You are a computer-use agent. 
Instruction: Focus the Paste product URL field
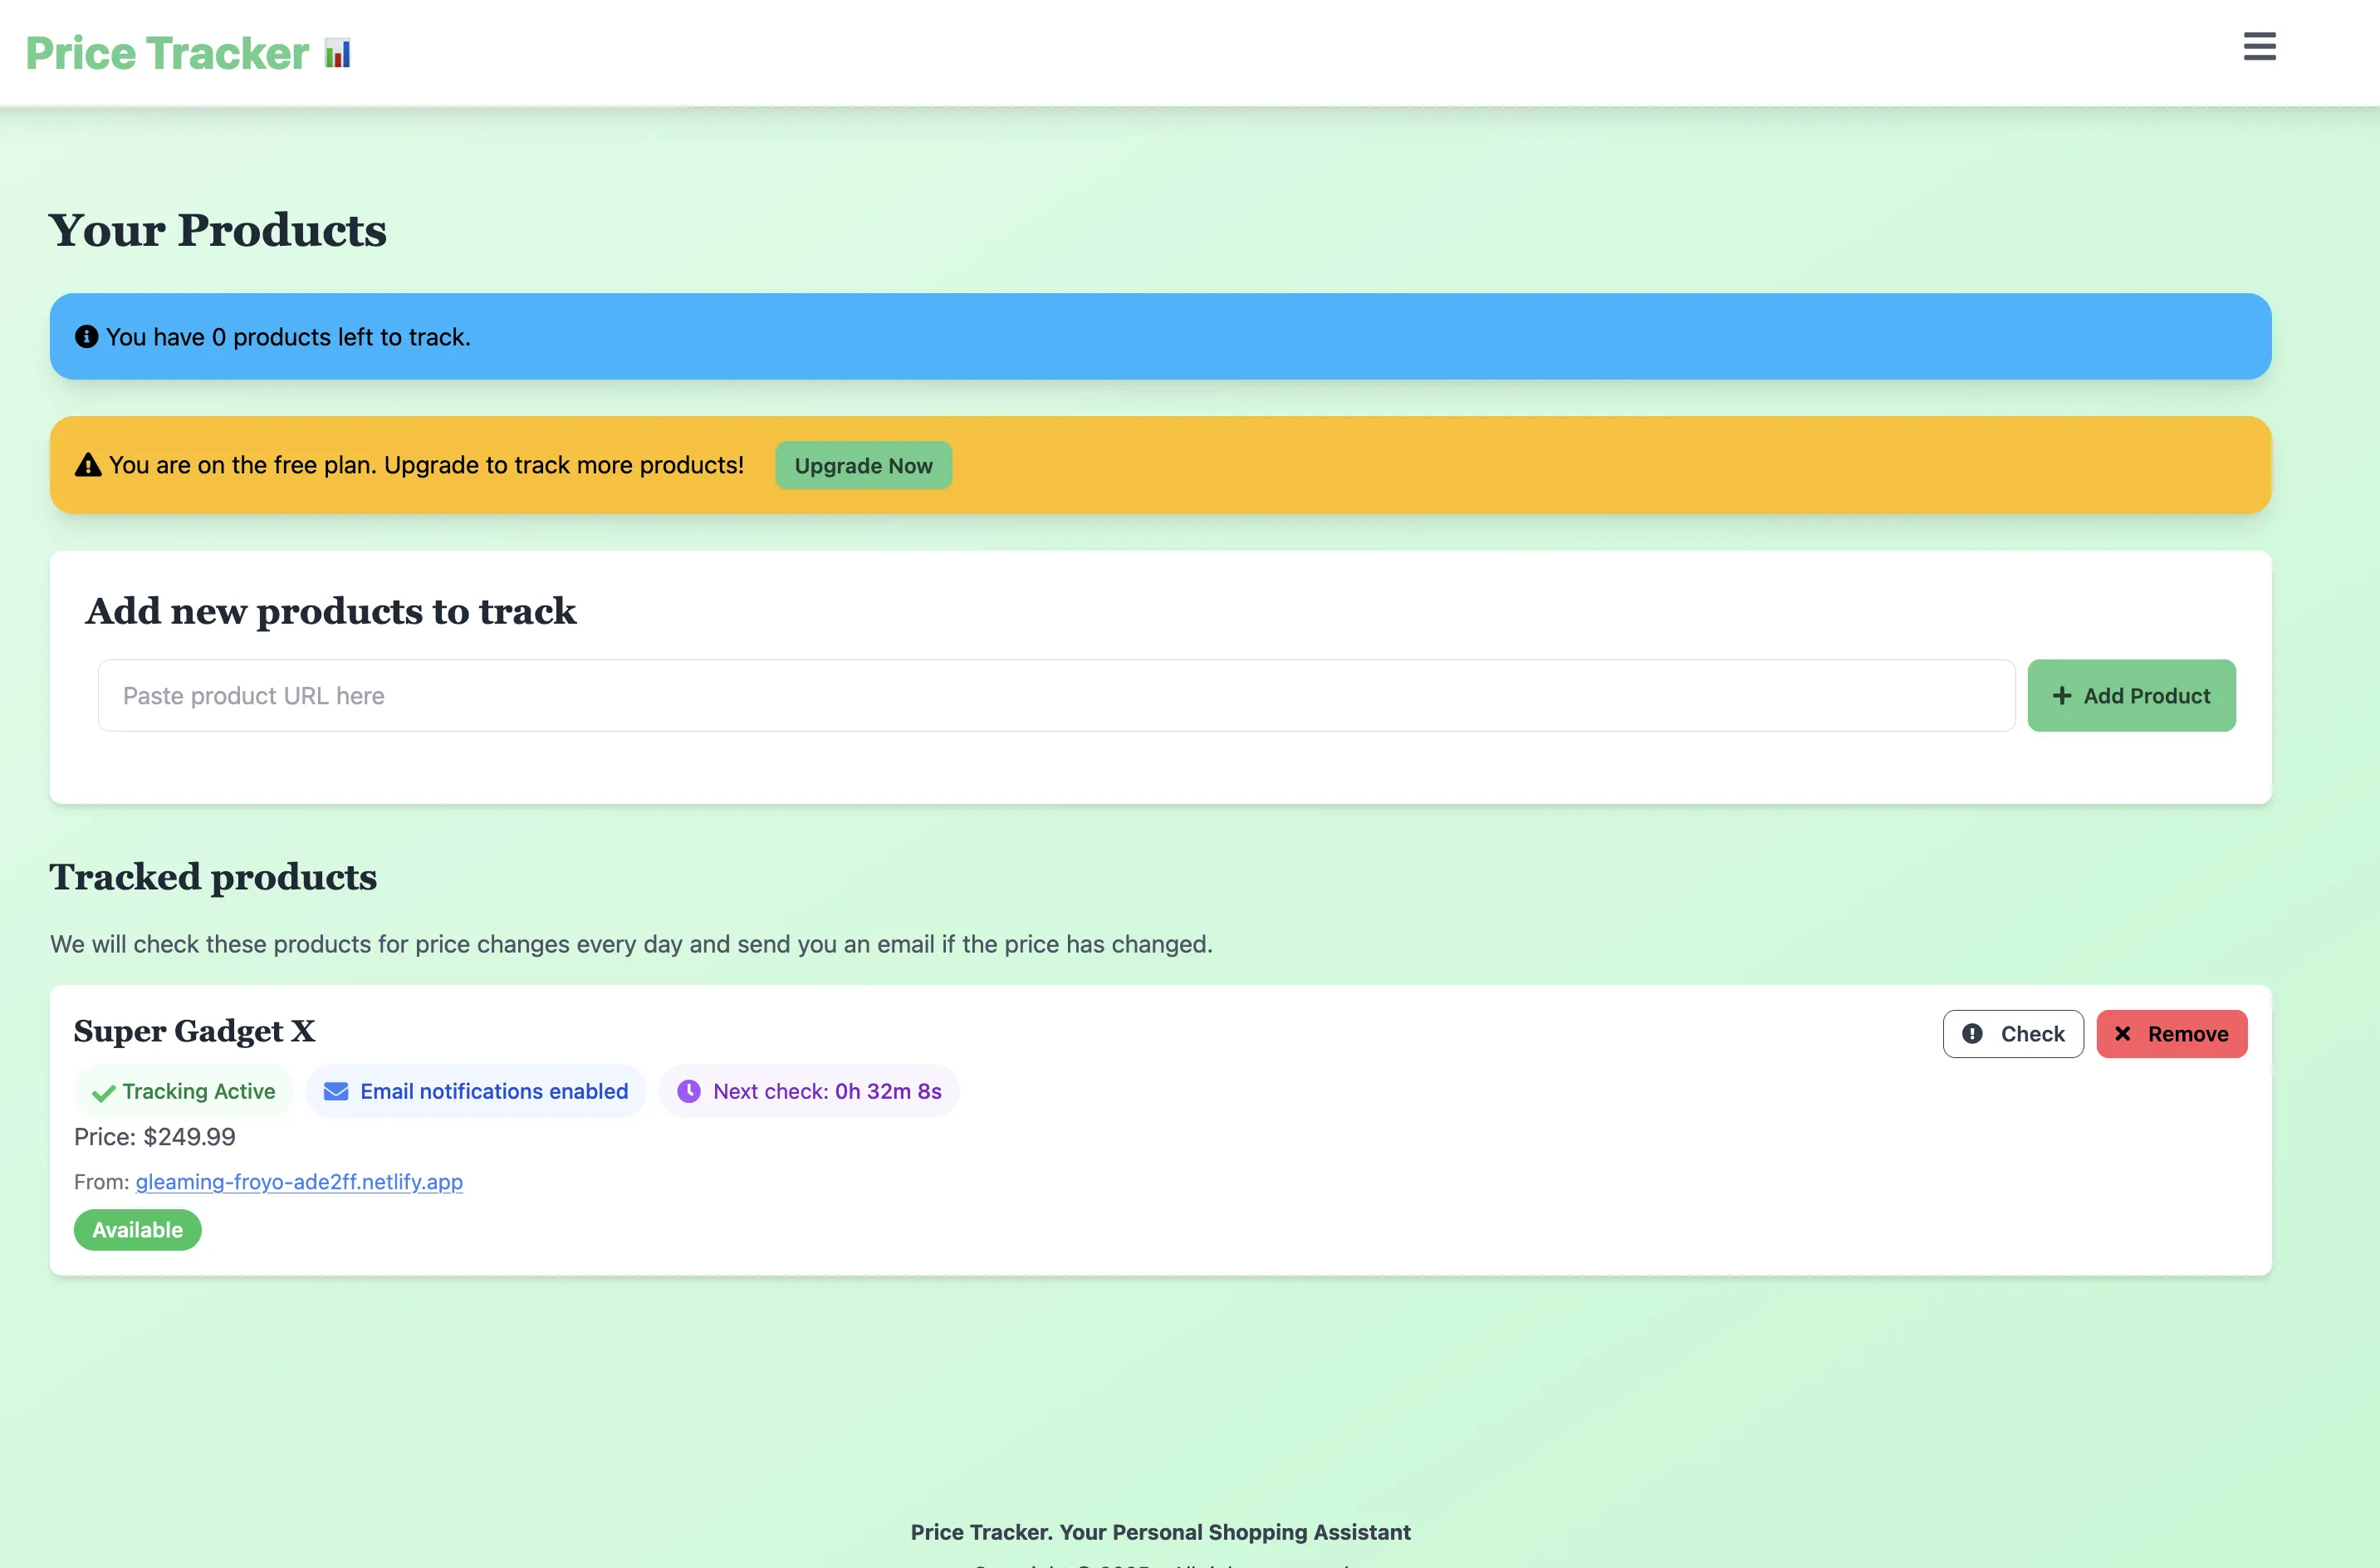[1055, 696]
